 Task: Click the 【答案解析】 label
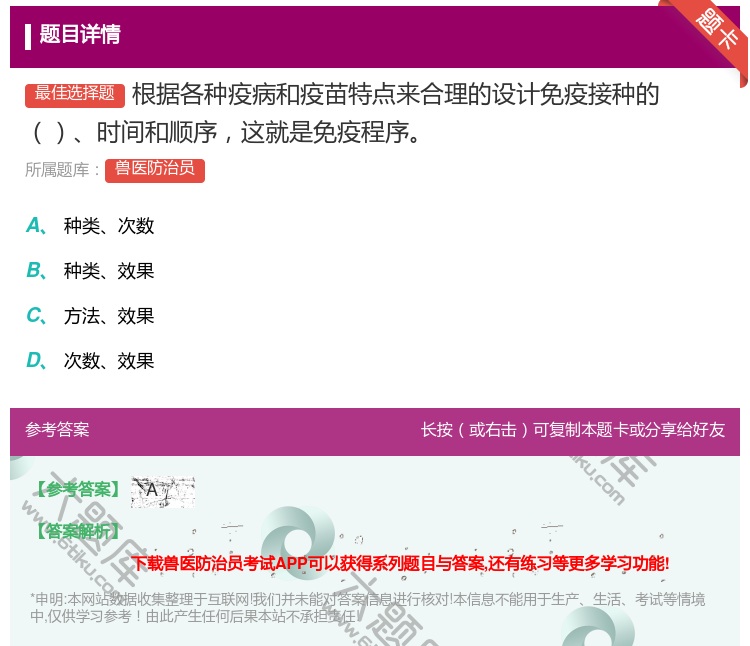[77, 531]
